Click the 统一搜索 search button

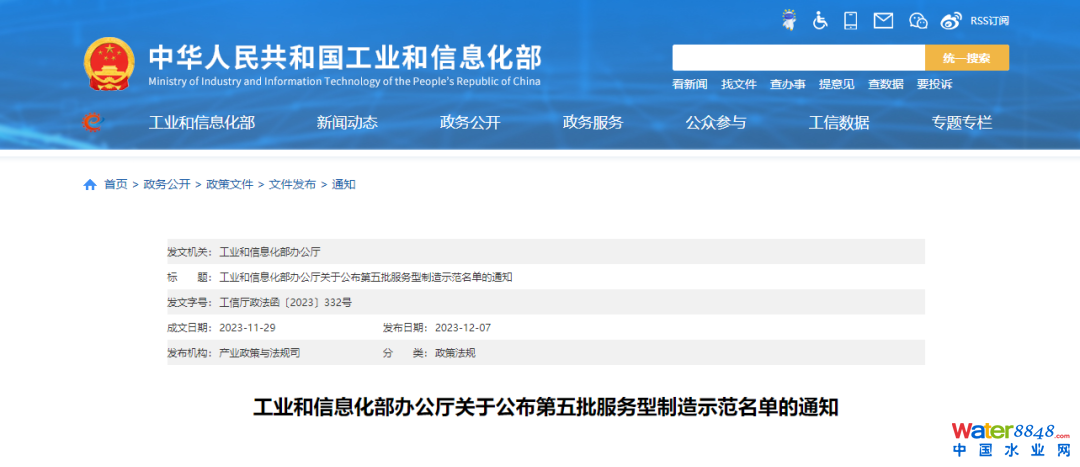coord(966,58)
